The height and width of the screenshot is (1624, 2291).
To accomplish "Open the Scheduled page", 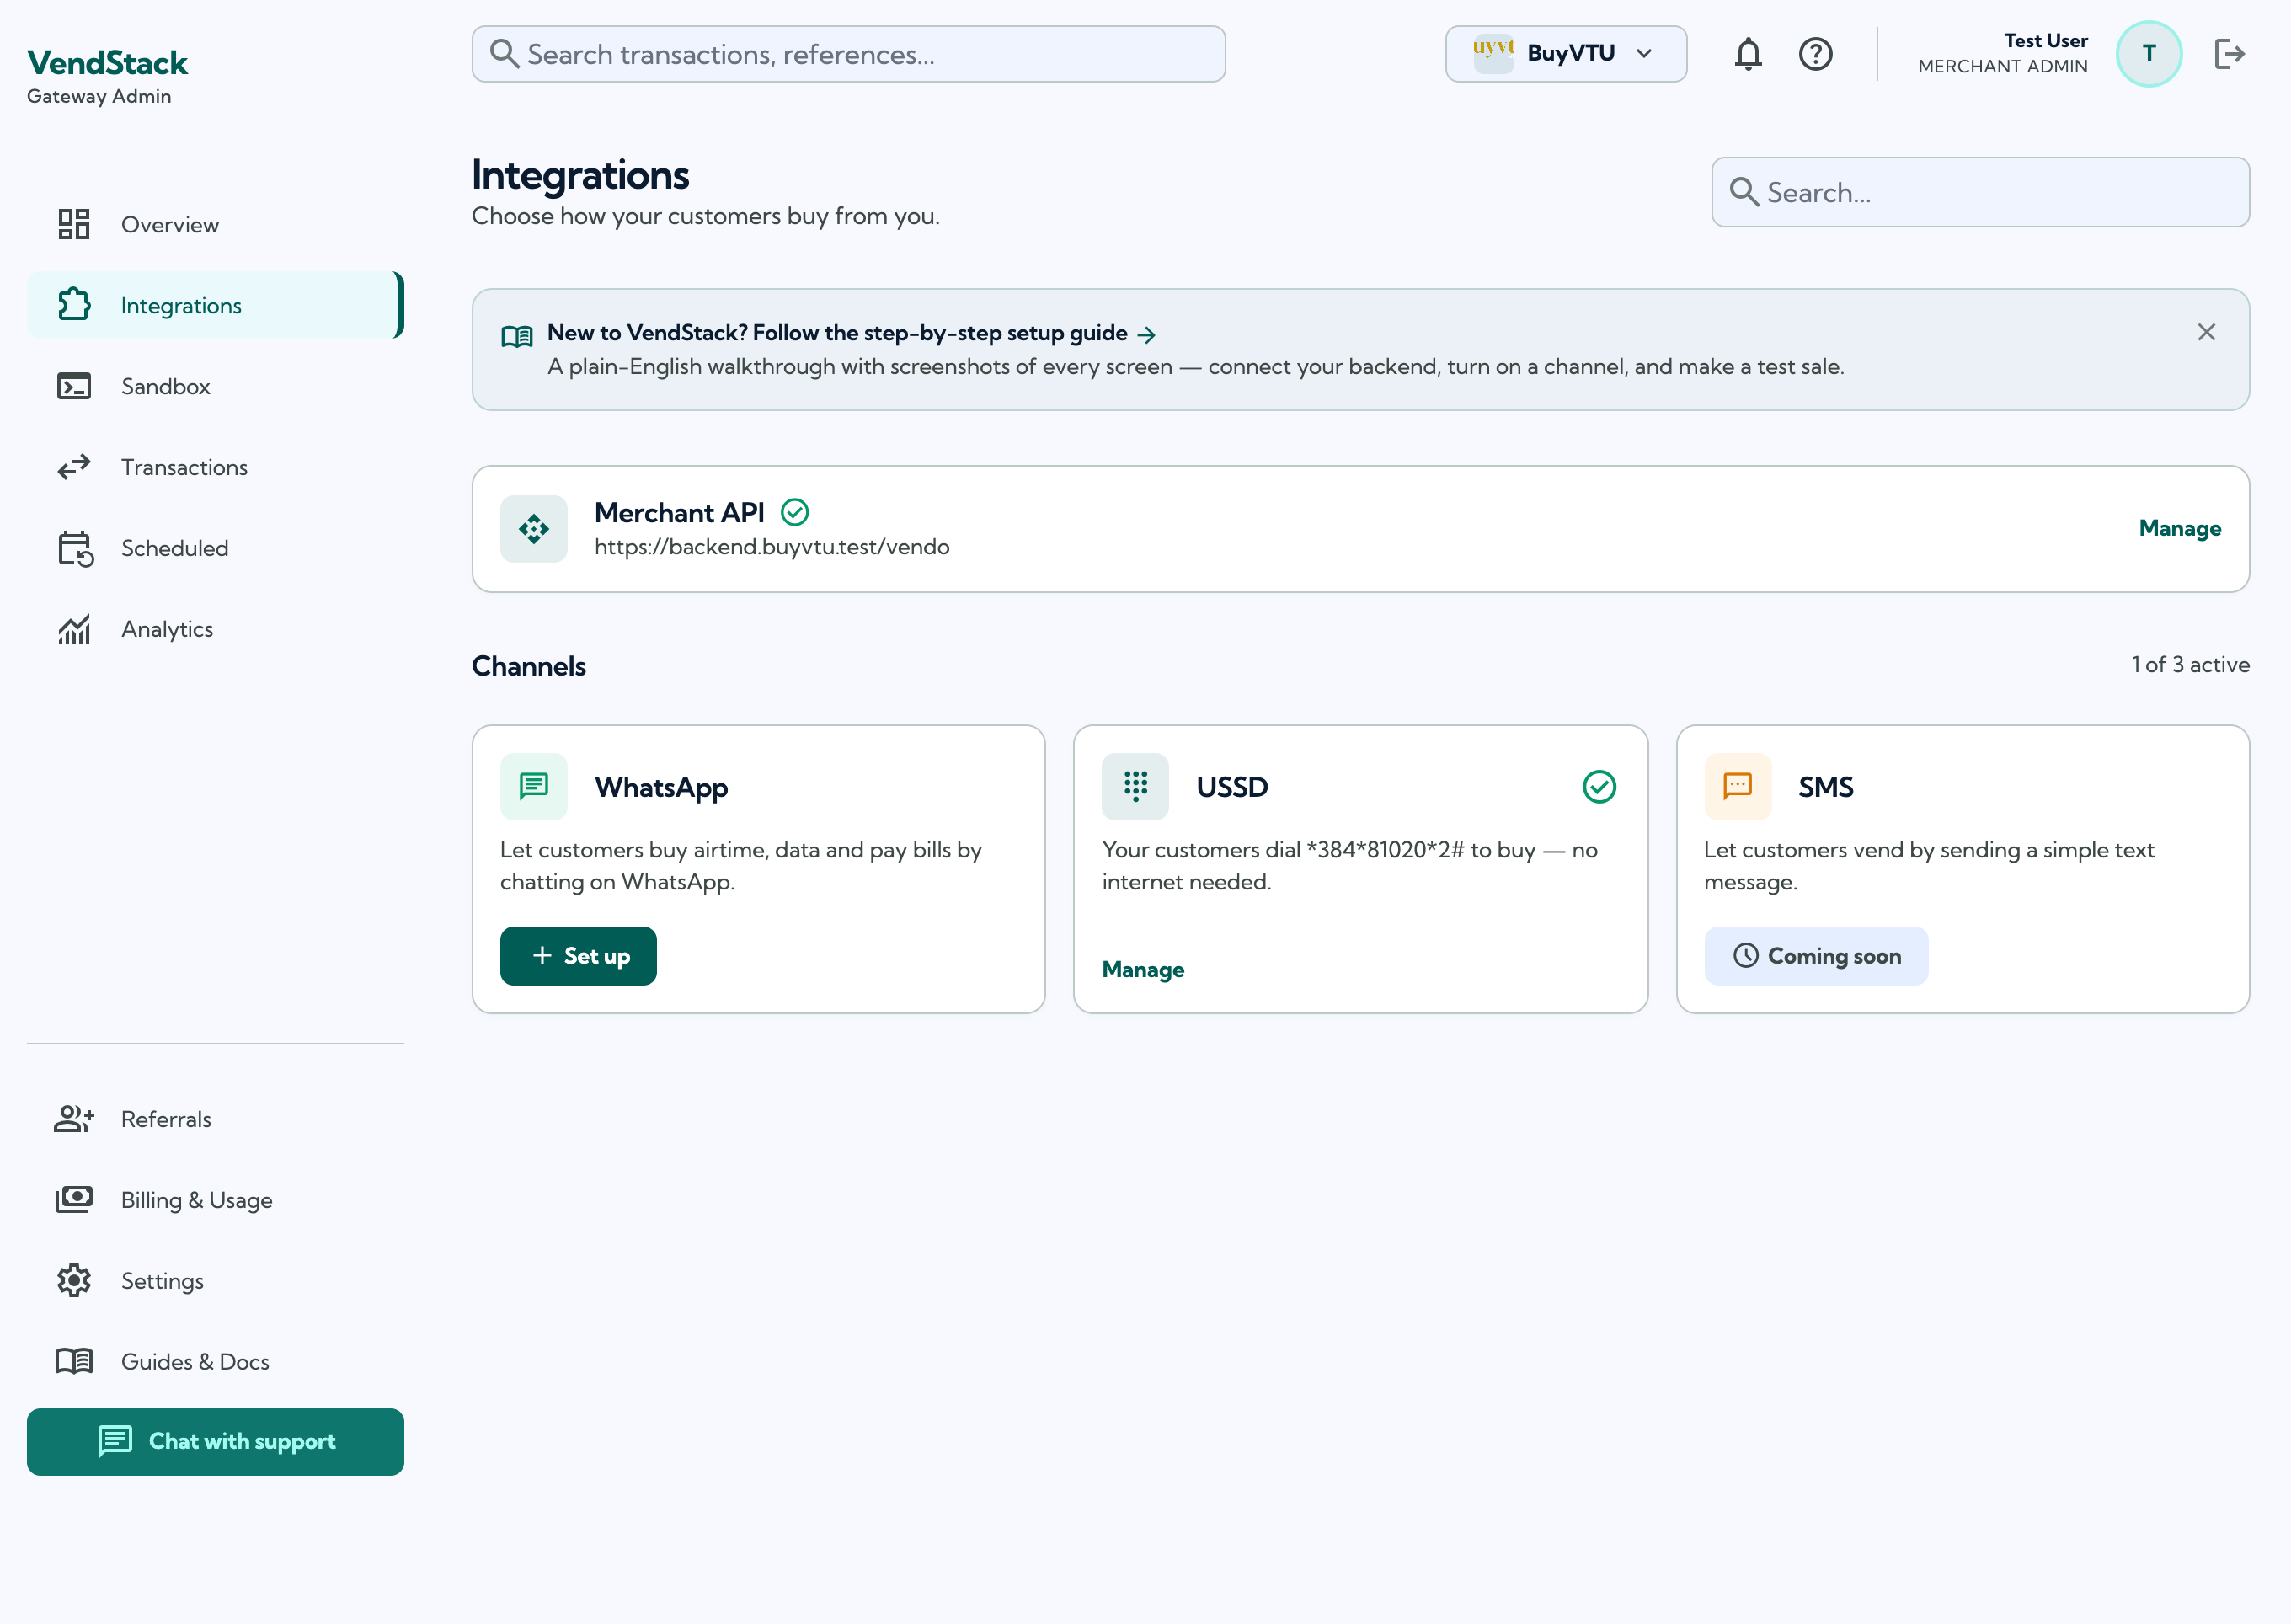I will click(215, 548).
